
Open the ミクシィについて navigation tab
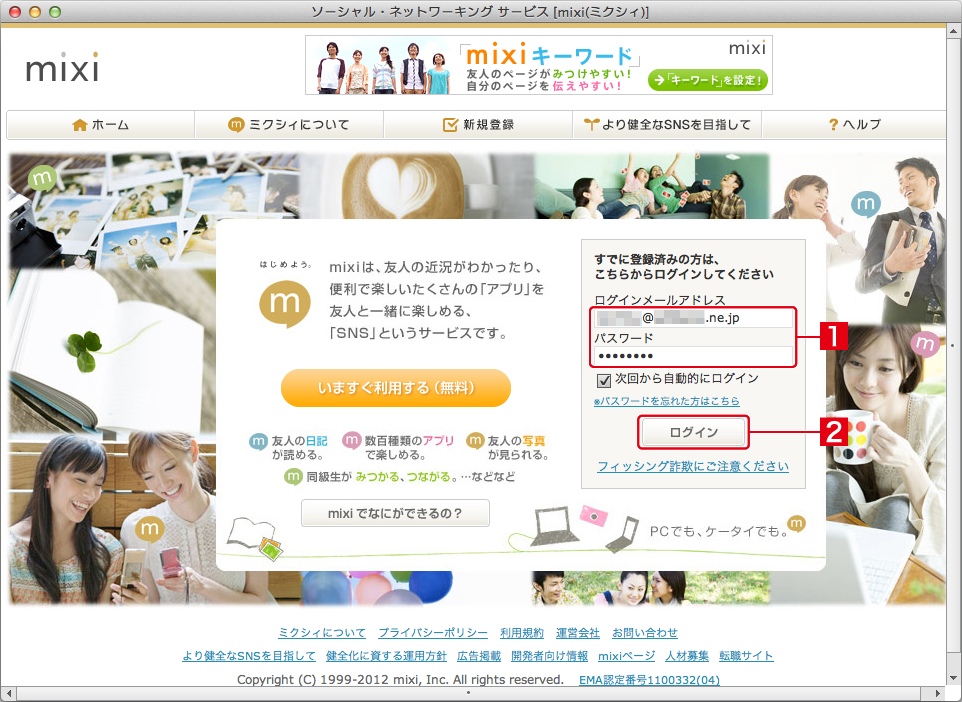click(x=289, y=125)
